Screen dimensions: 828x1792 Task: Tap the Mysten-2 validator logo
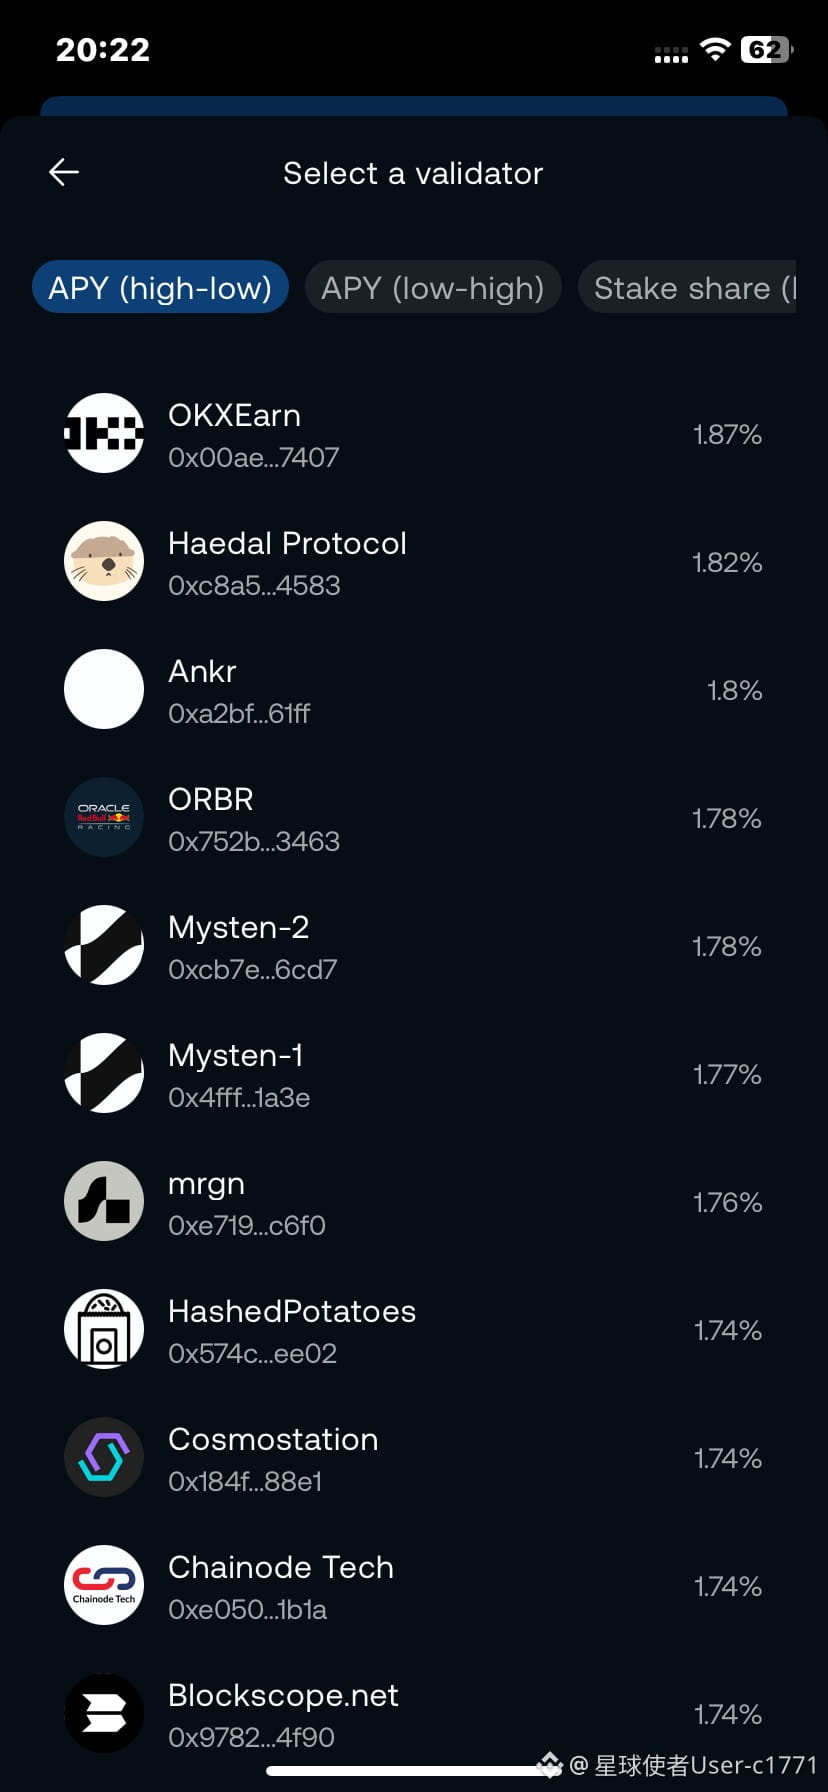click(104, 945)
